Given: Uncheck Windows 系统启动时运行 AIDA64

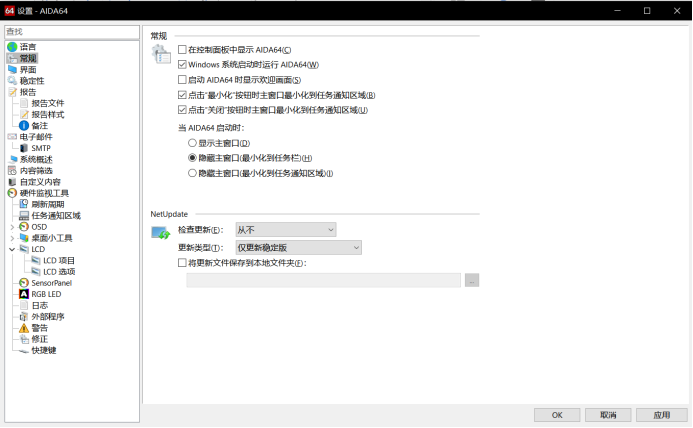Looking at the screenshot, I should 182,65.
